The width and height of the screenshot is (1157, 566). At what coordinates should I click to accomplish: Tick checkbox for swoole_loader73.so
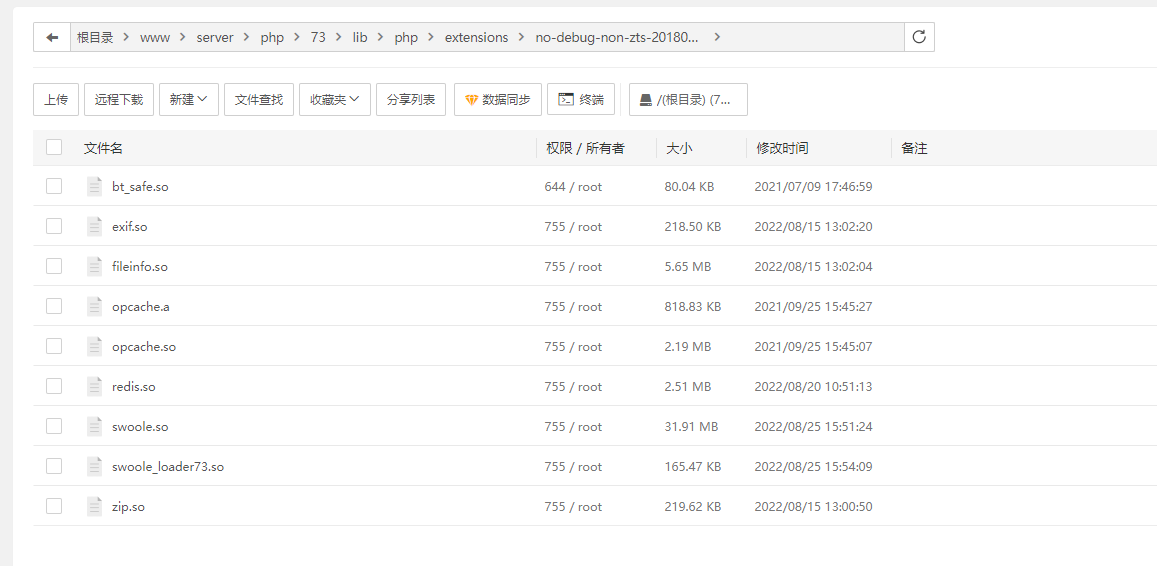[54, 466]
